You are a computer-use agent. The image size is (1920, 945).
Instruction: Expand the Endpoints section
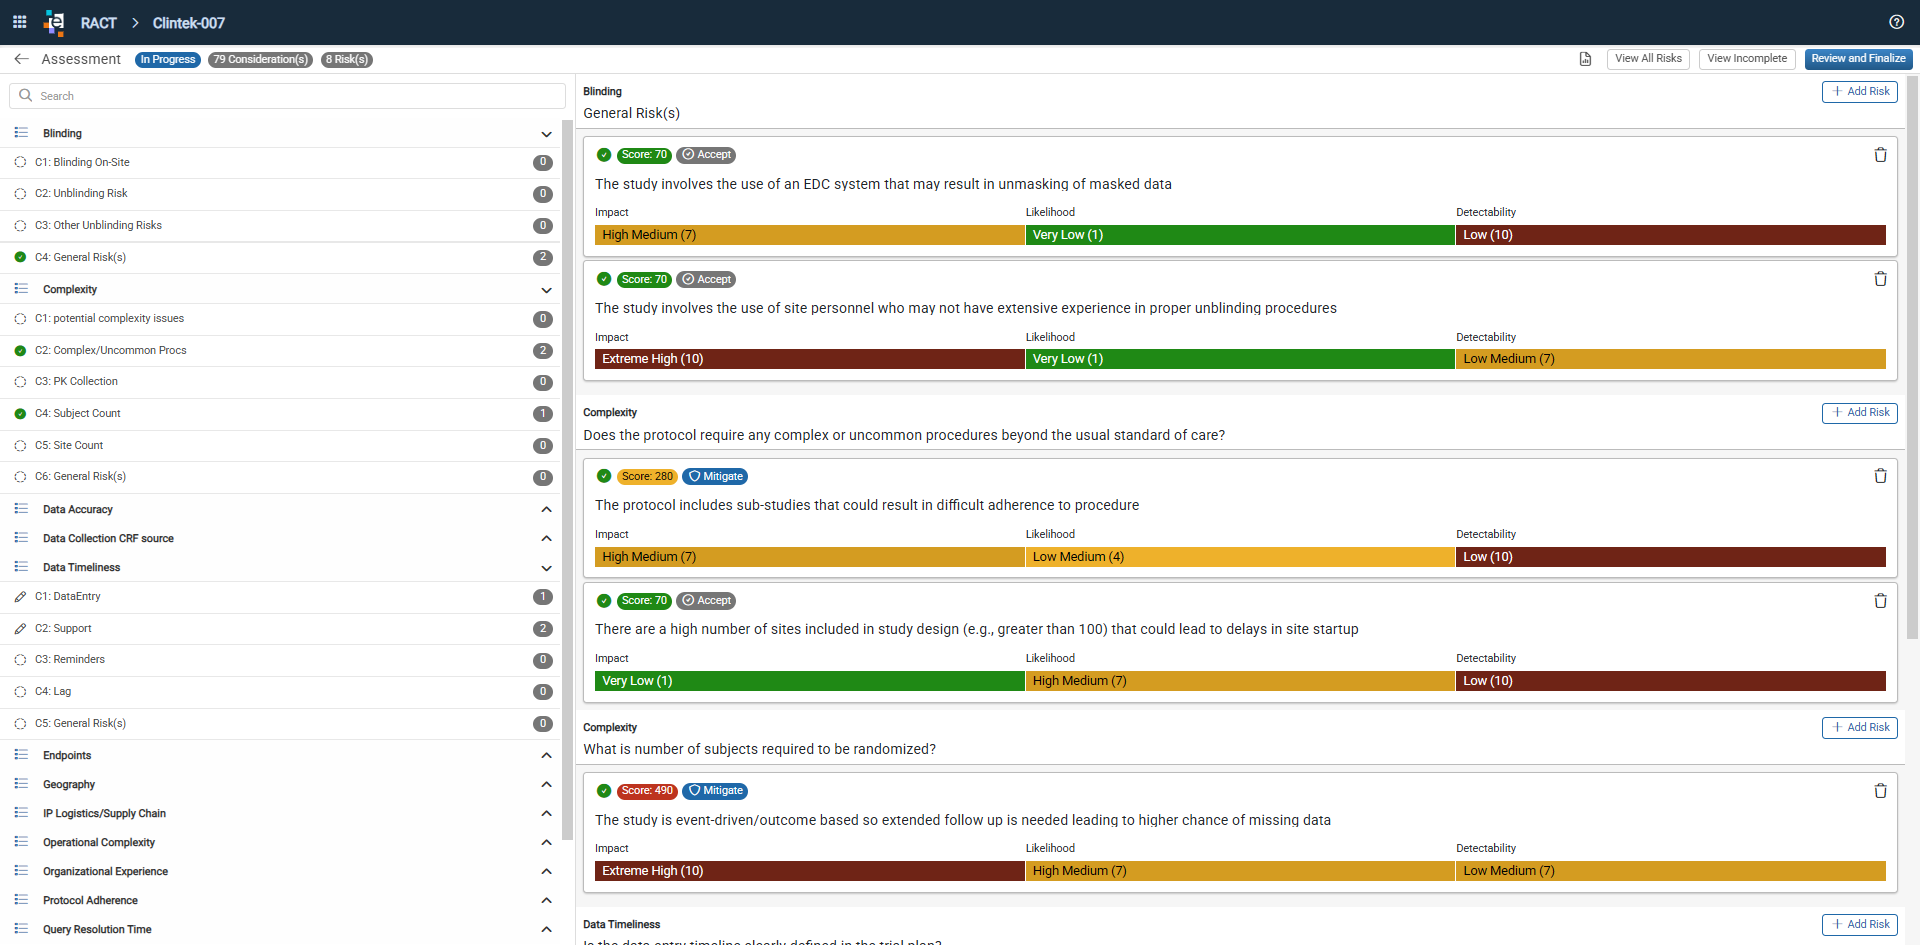pos(546,756)
